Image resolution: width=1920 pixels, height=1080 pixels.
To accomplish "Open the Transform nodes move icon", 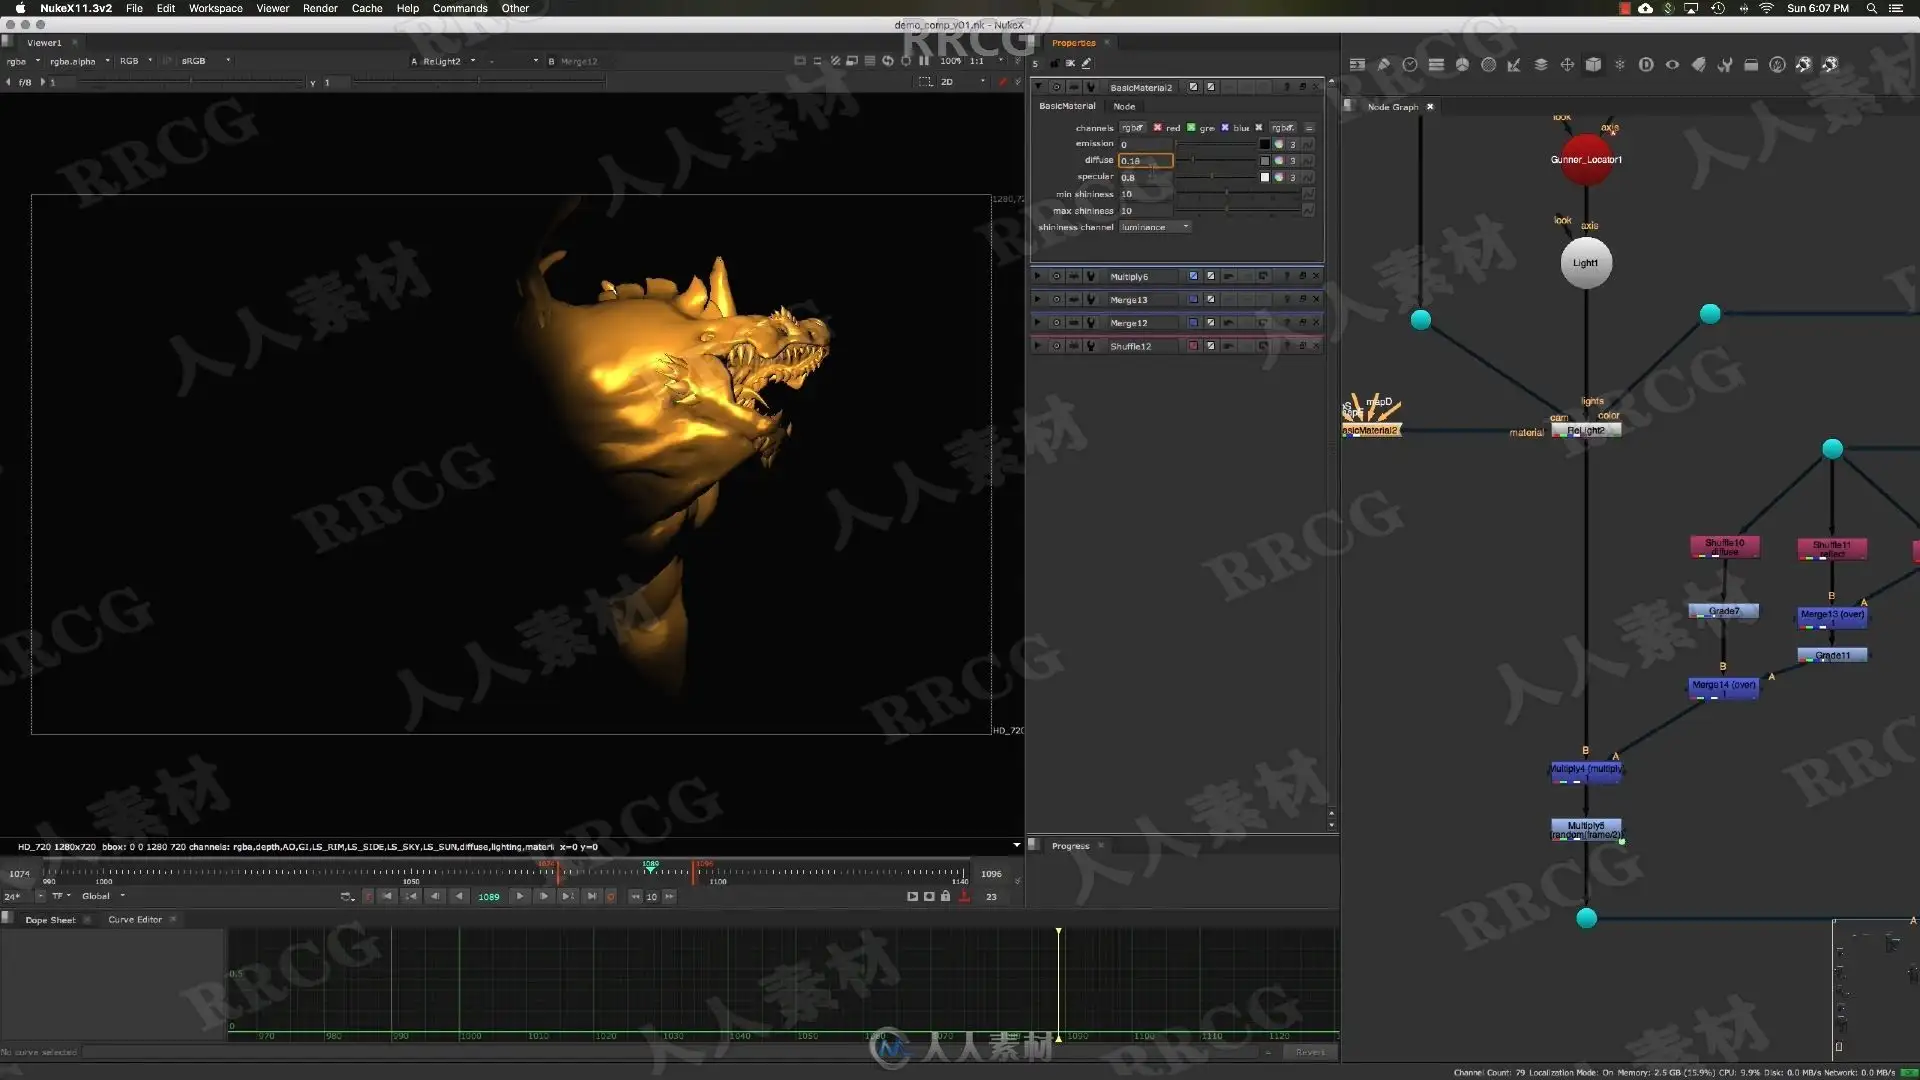I will coord(1567,64).
